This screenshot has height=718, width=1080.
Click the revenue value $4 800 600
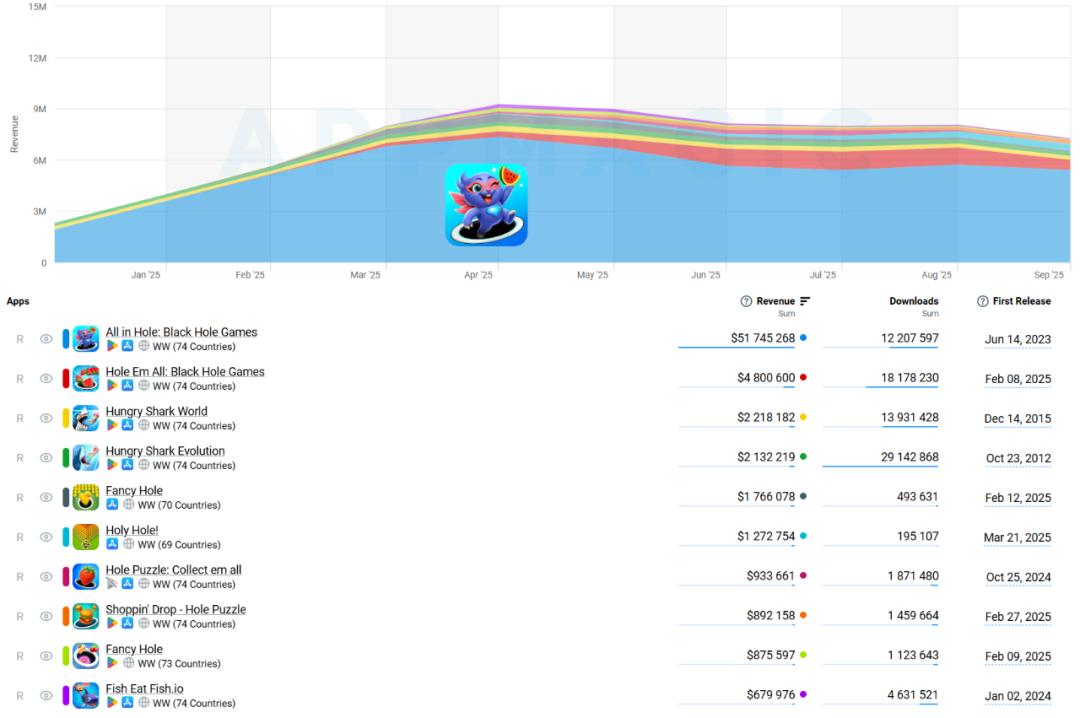(x=766, y=378)
